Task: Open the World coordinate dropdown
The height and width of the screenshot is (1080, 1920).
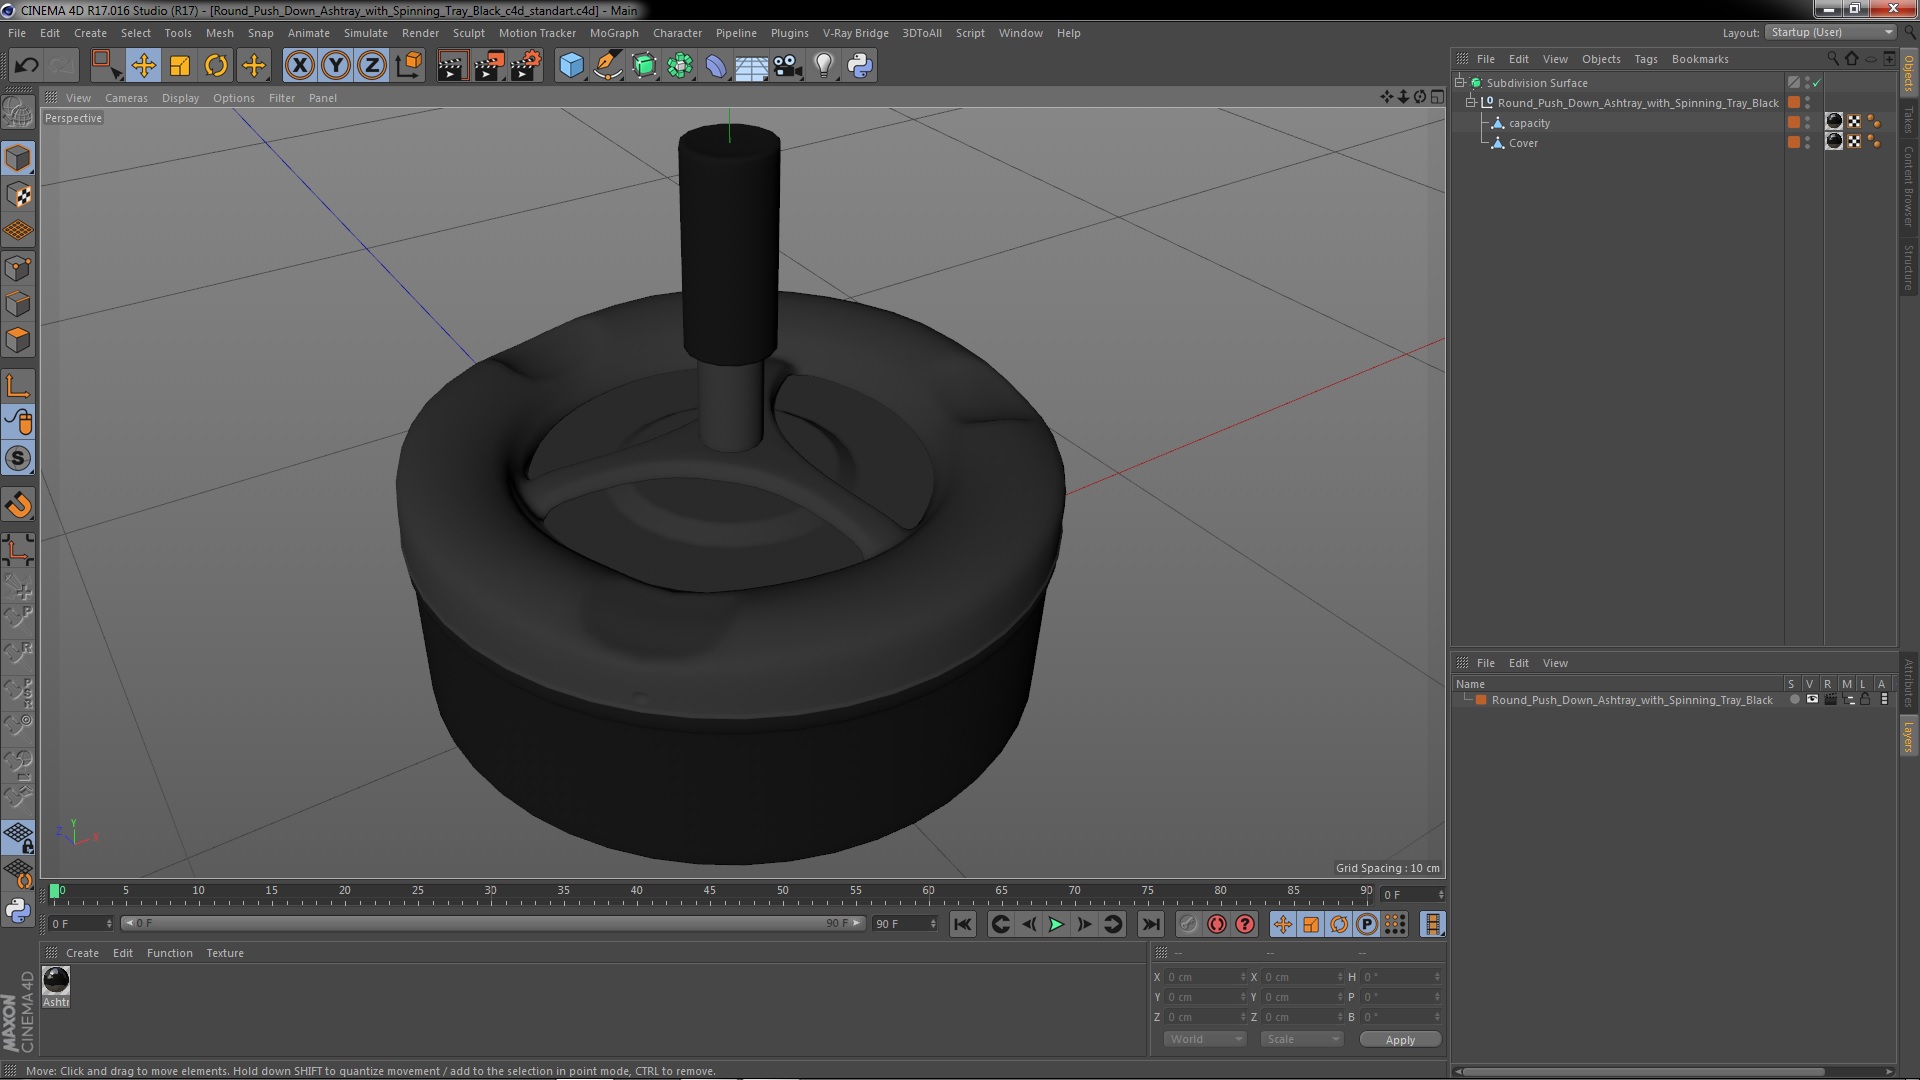Action: click(x=1204, y=1039)
